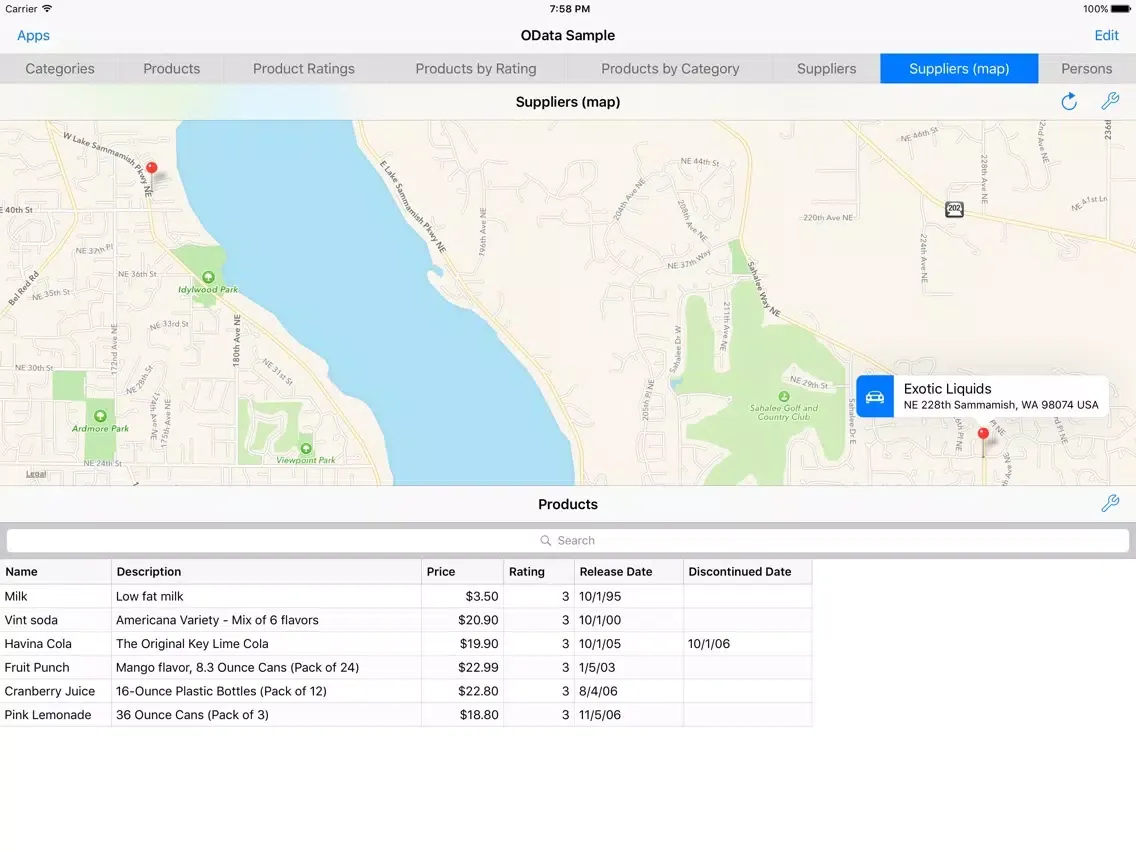Click the 1/5/03 release date cell

click(x=629, y=667)
